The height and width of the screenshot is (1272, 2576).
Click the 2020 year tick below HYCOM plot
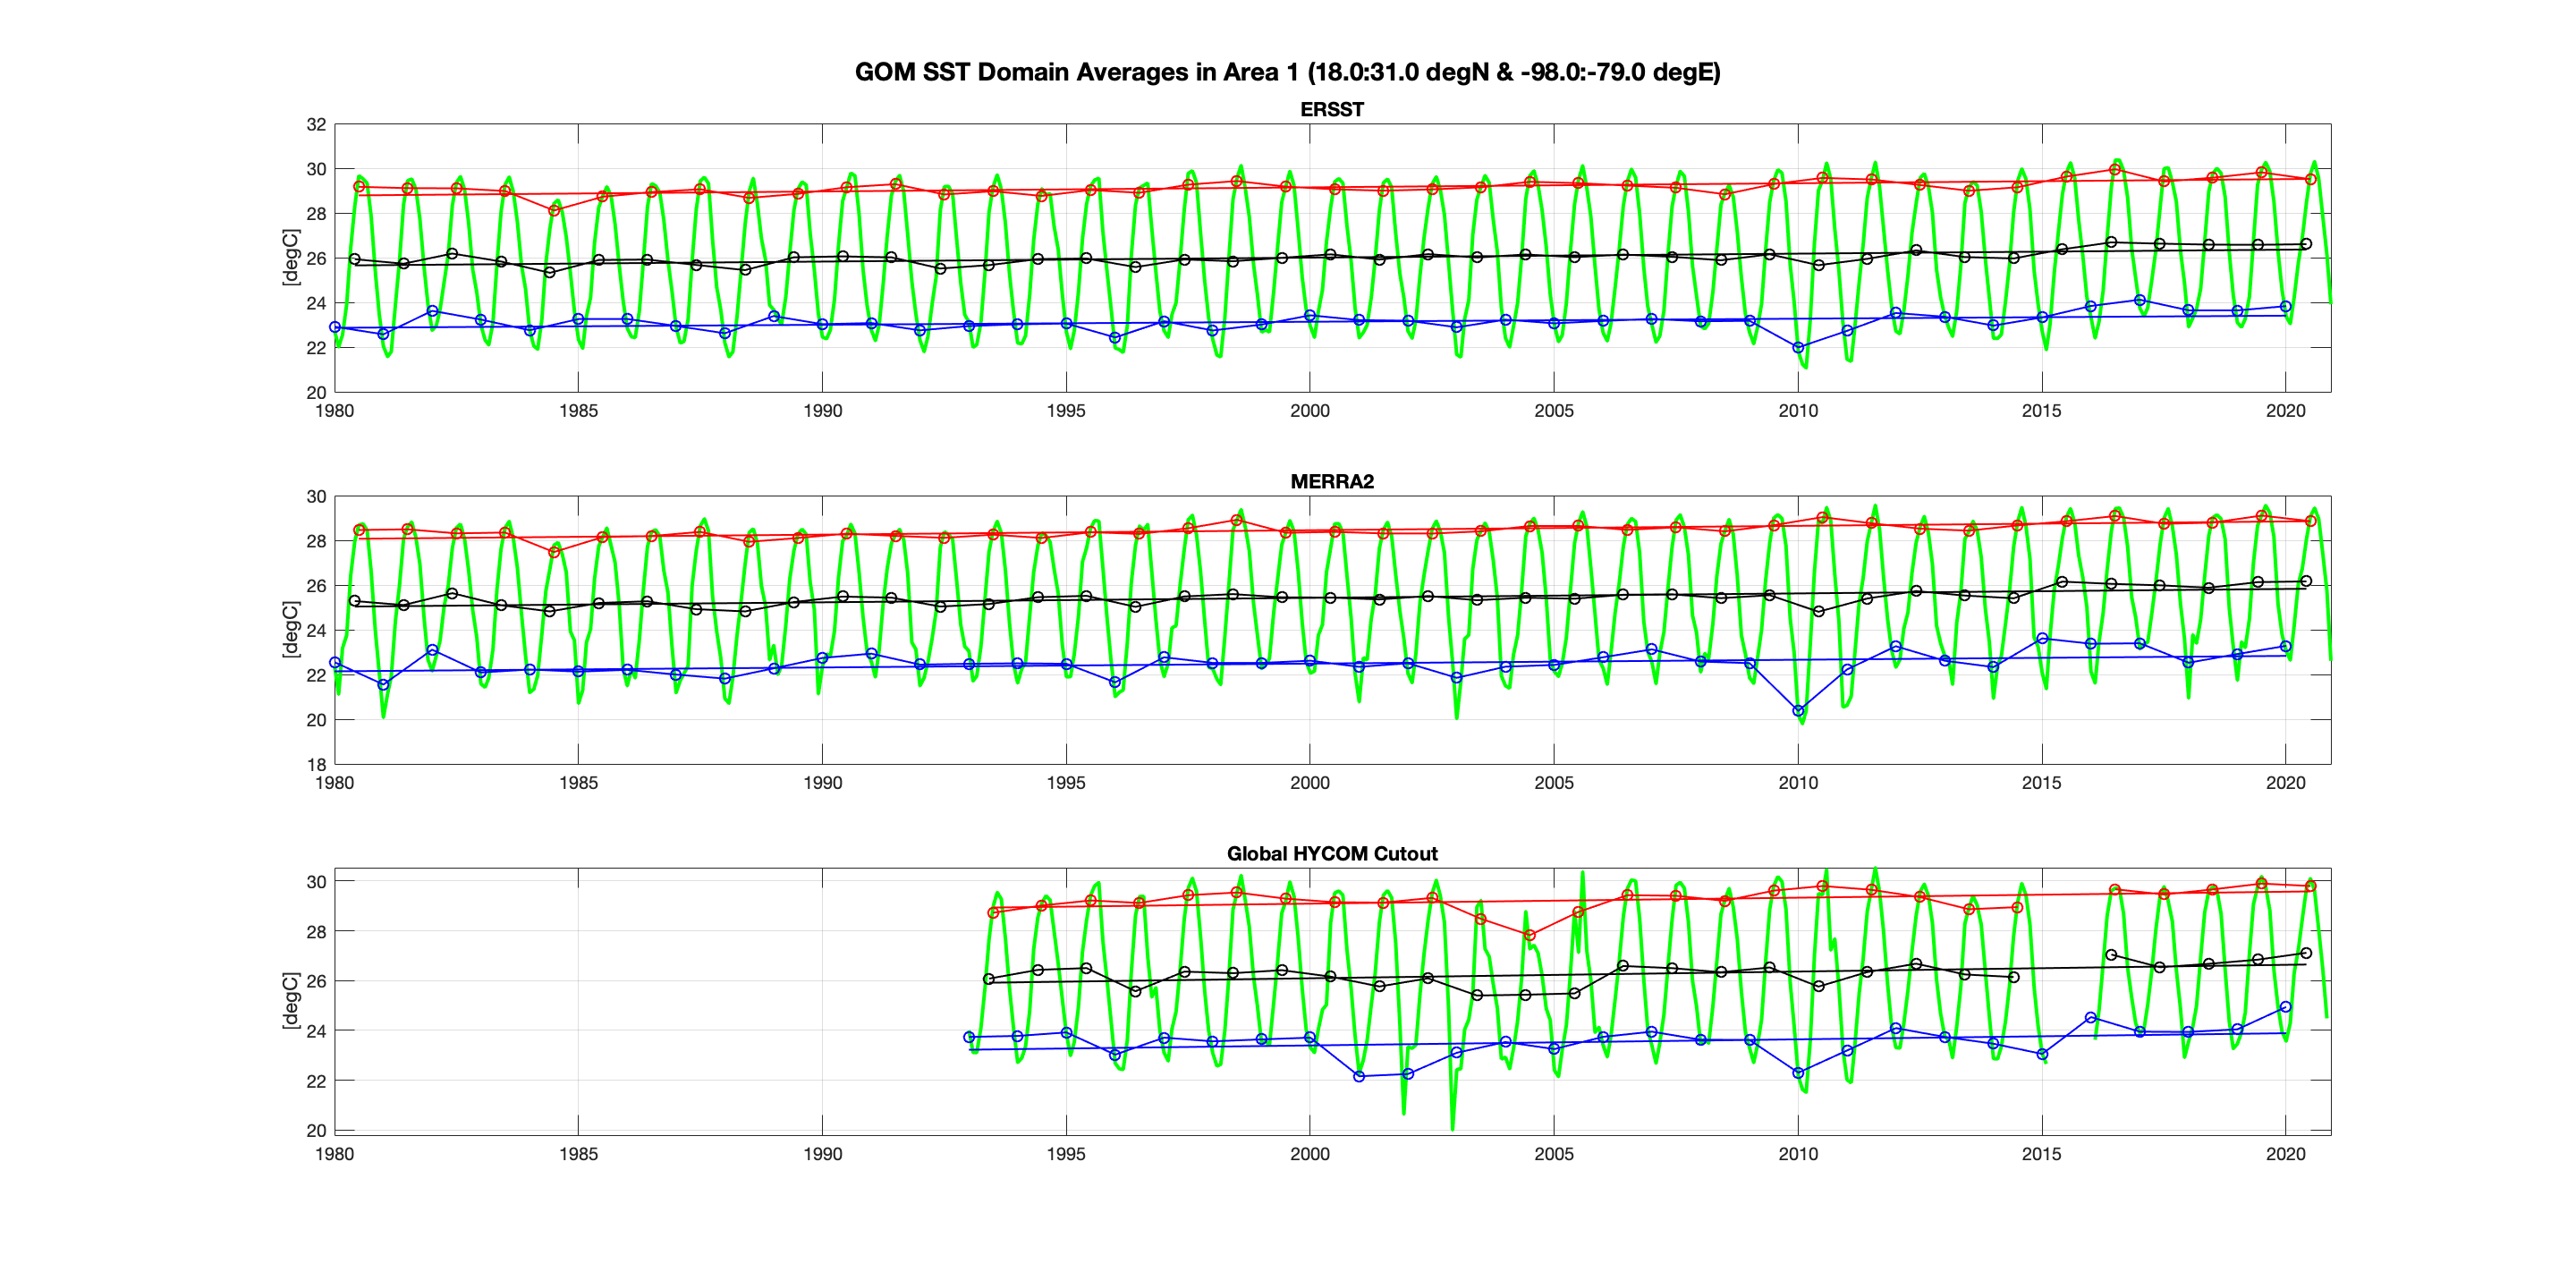(x=2285, y=1154)
